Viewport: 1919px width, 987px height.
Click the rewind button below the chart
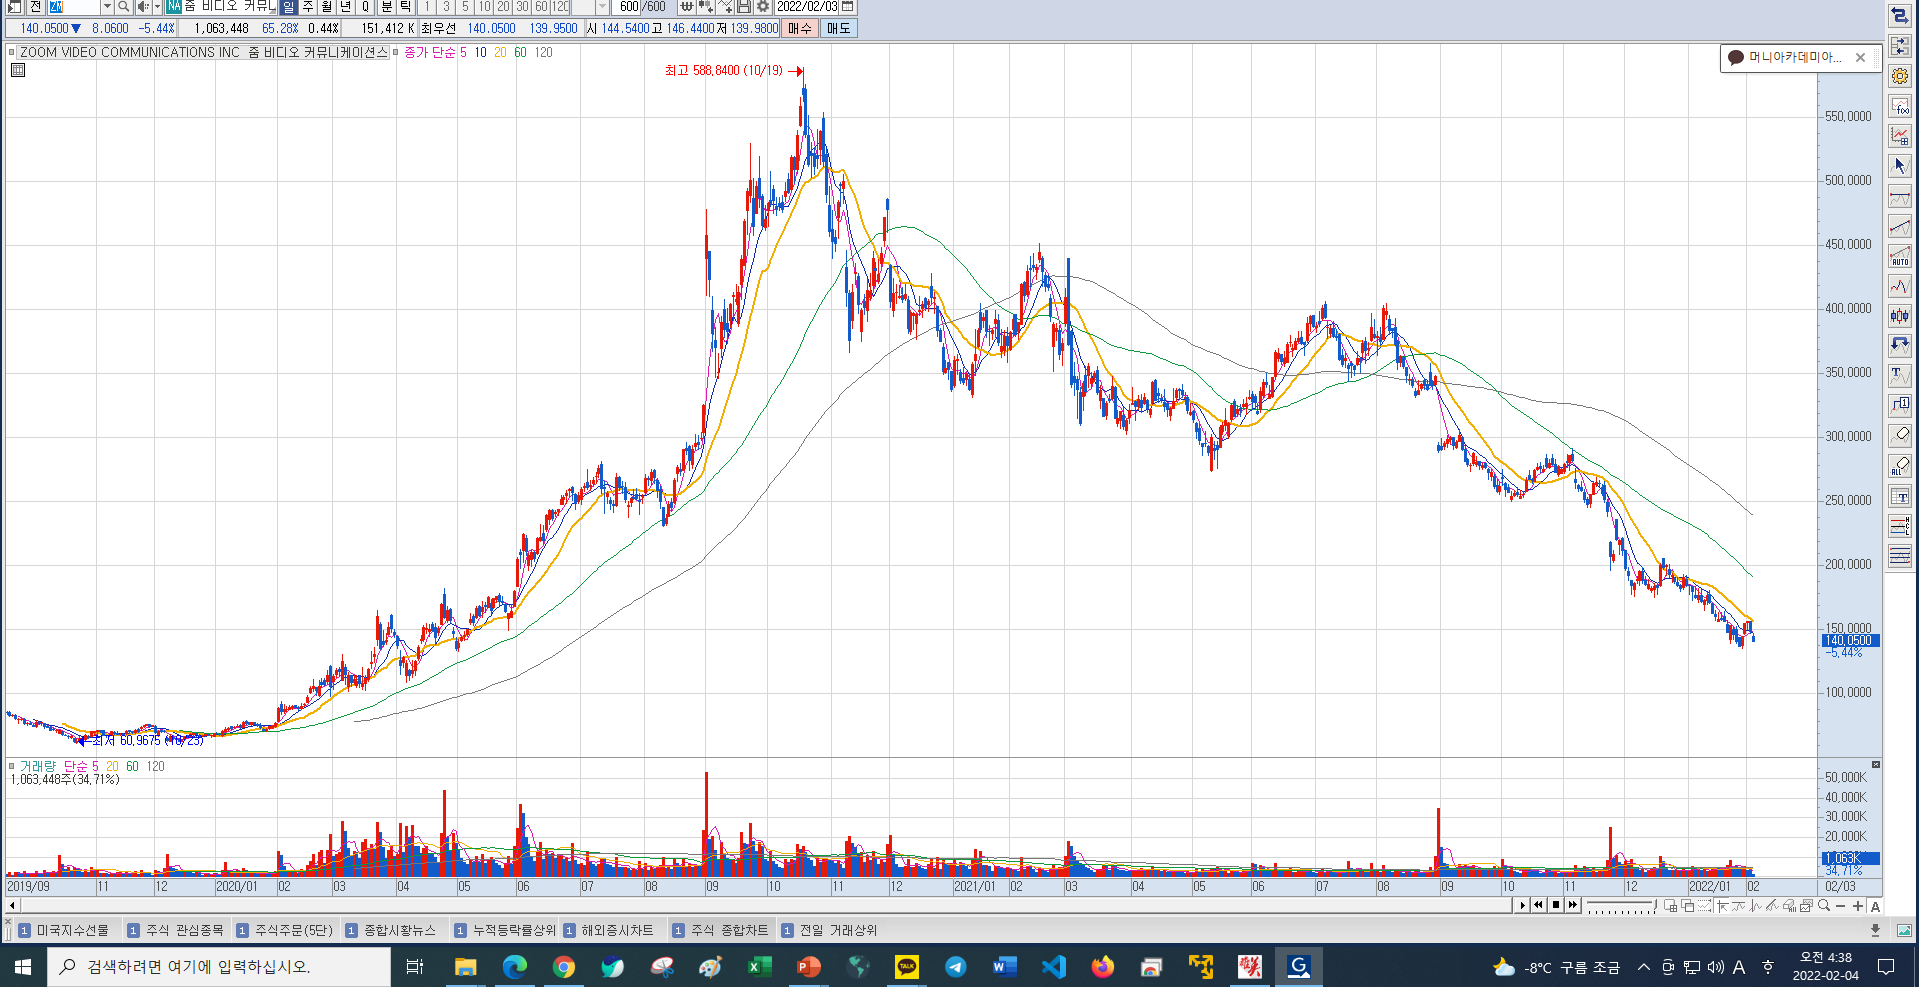1539,905
